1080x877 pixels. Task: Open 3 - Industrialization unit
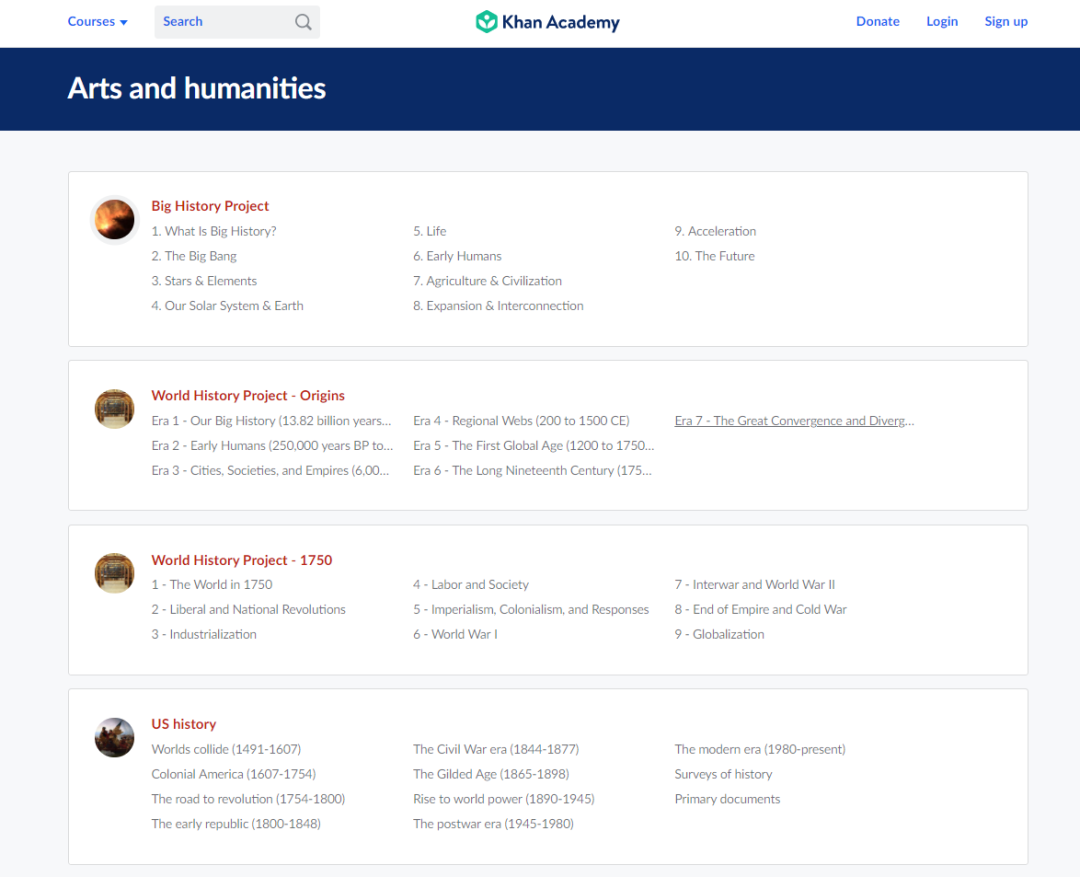[204, 634]
